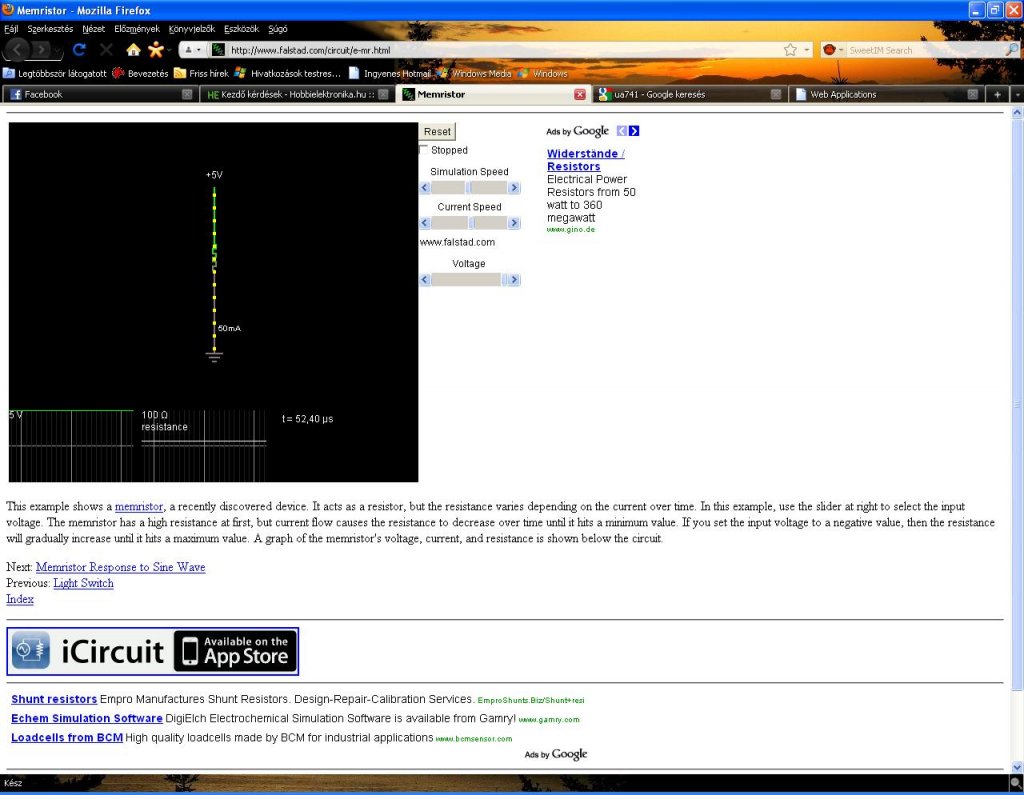
Task: Open the Súgó menu
Action: [278, 29]
